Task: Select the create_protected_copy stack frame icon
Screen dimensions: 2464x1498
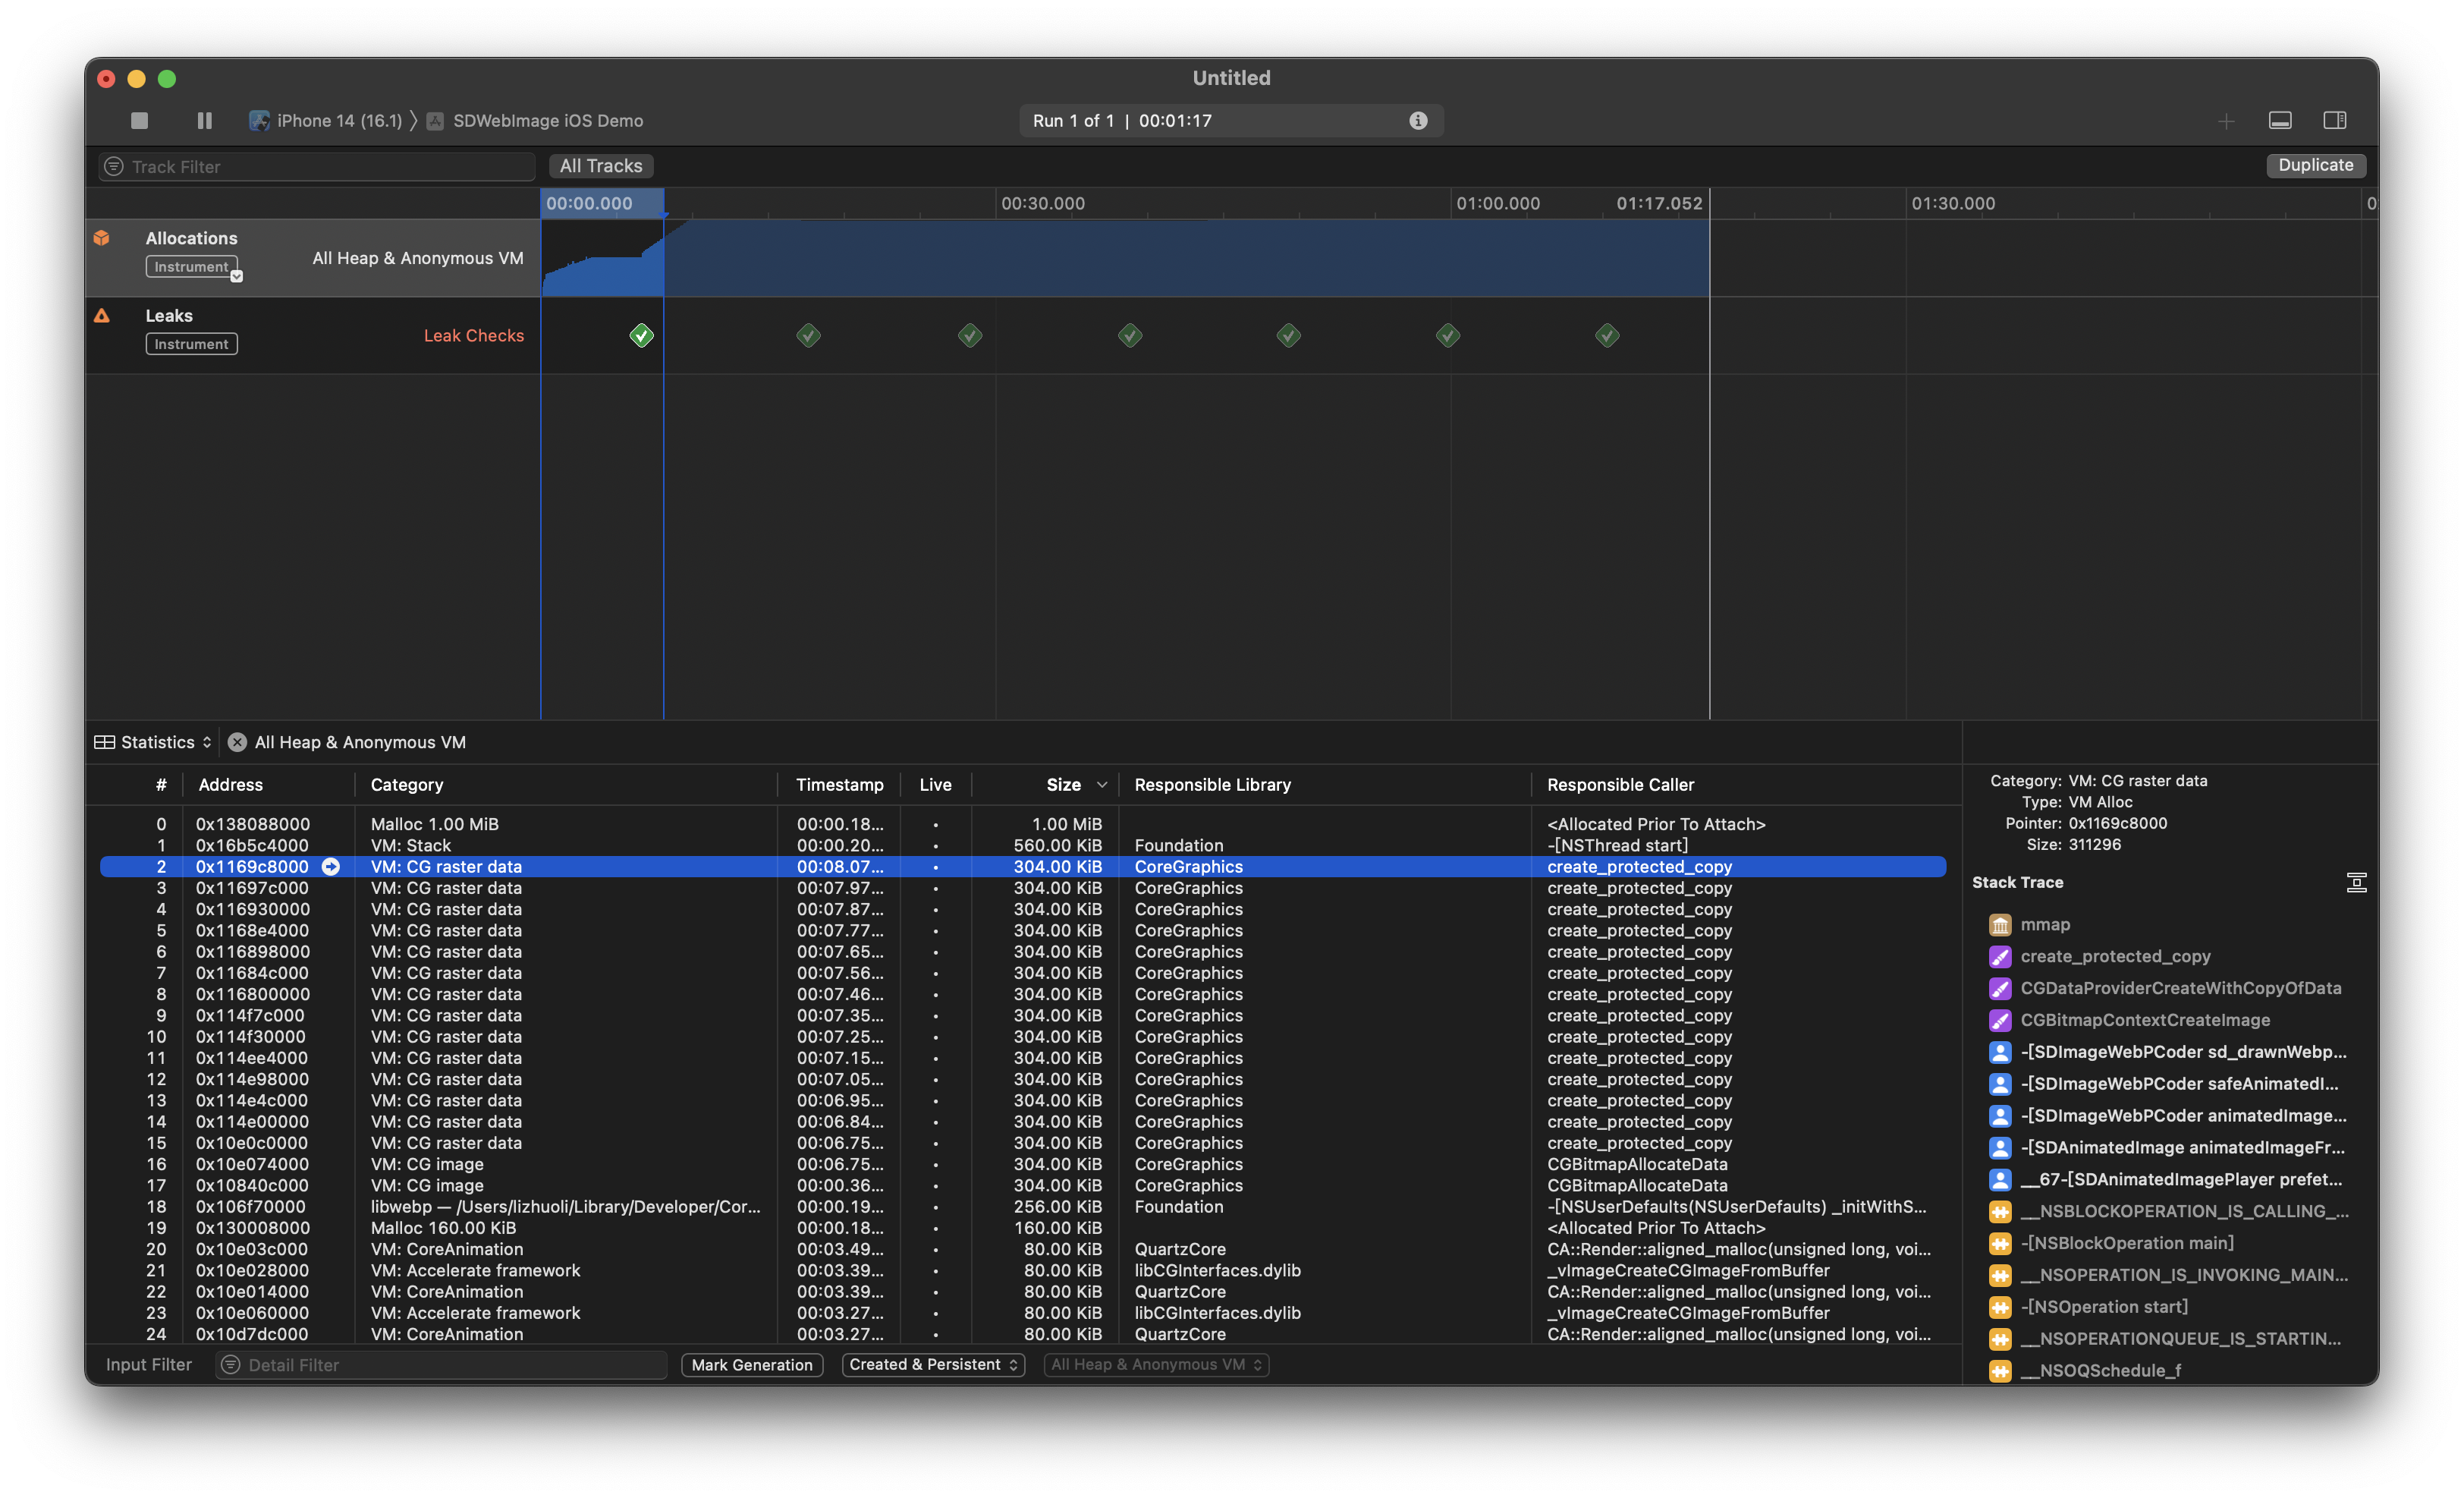Action: click(x=1999, y=957)
